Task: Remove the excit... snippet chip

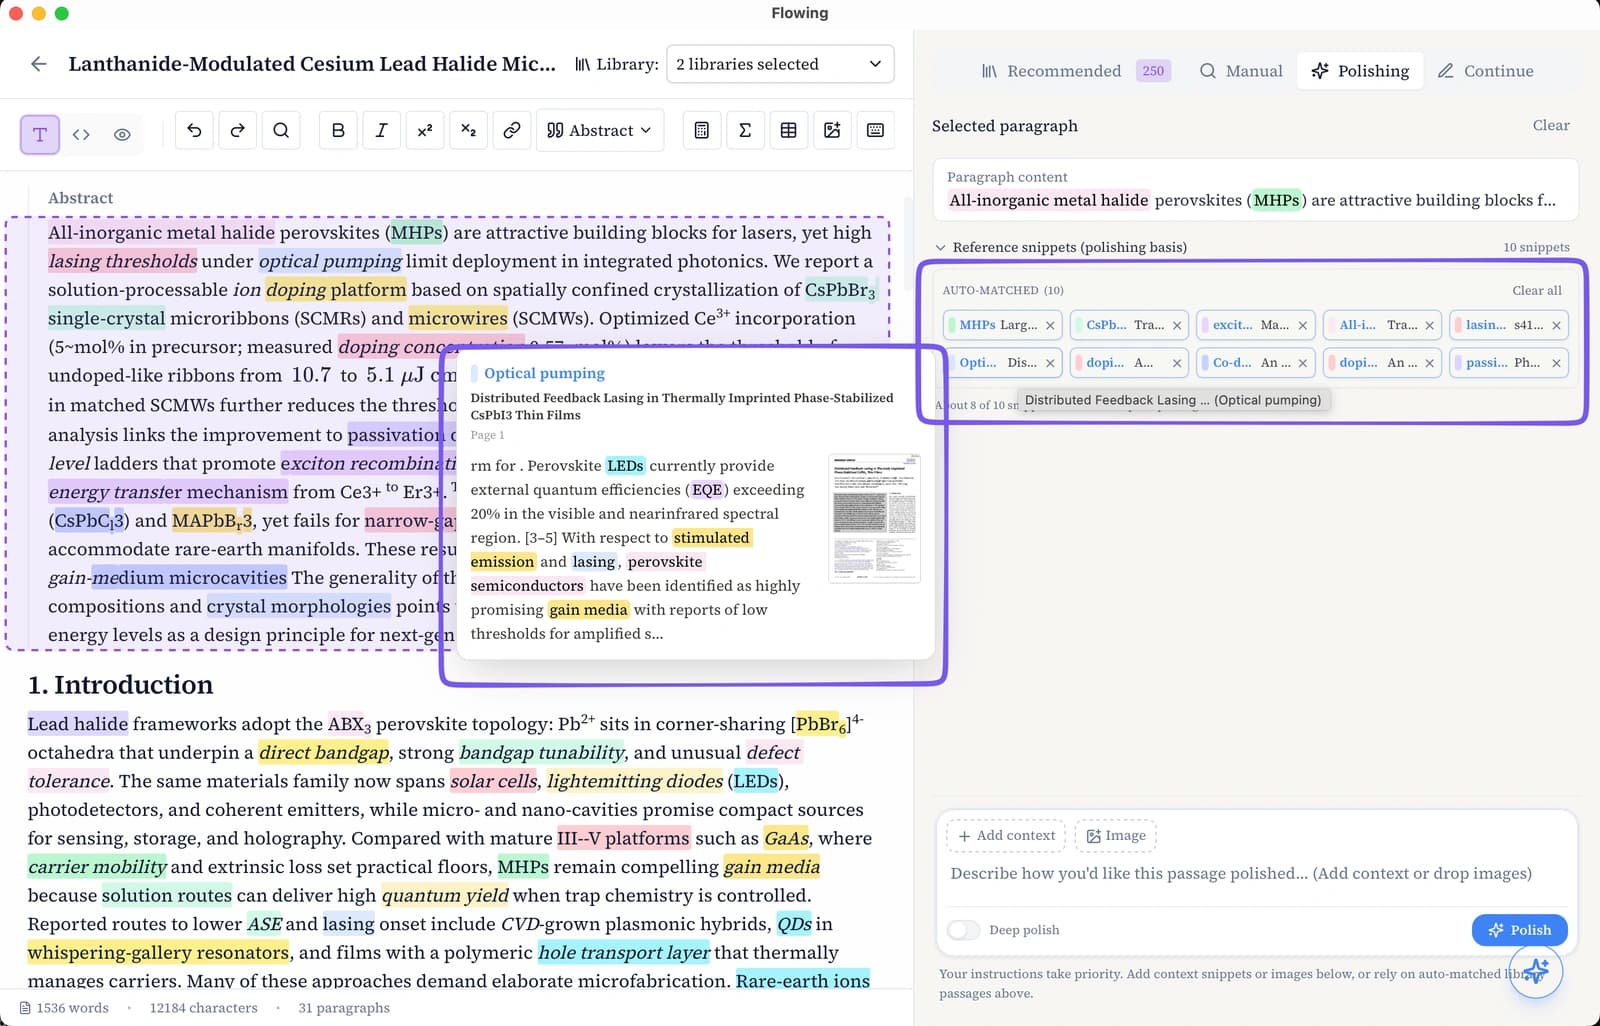Action: [x=1303, y=325]
